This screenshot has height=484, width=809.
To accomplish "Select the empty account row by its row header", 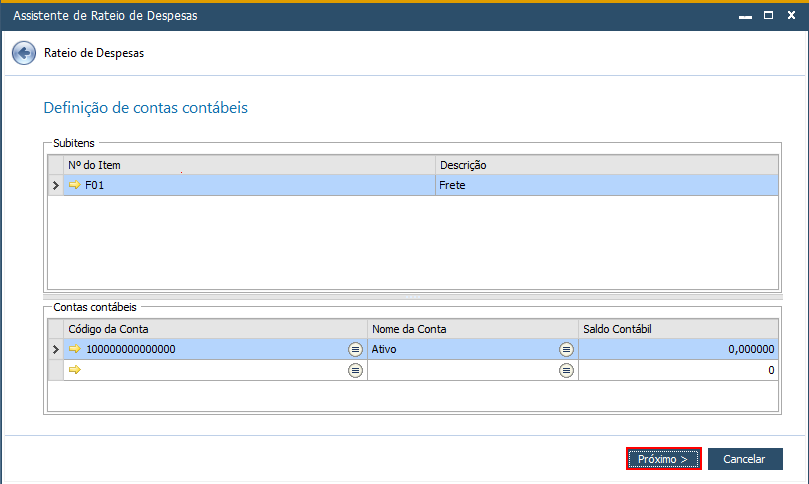I will (56, 370).
